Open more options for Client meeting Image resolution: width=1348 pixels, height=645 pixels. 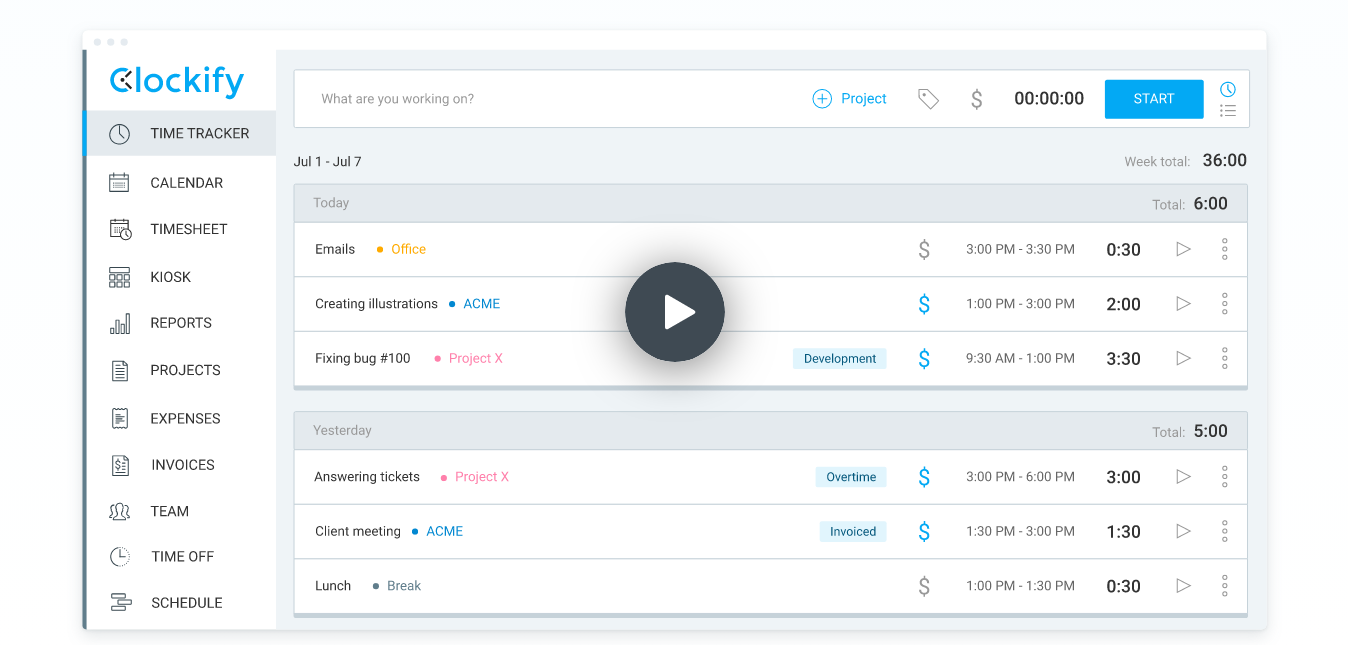tap(1225, 532)
